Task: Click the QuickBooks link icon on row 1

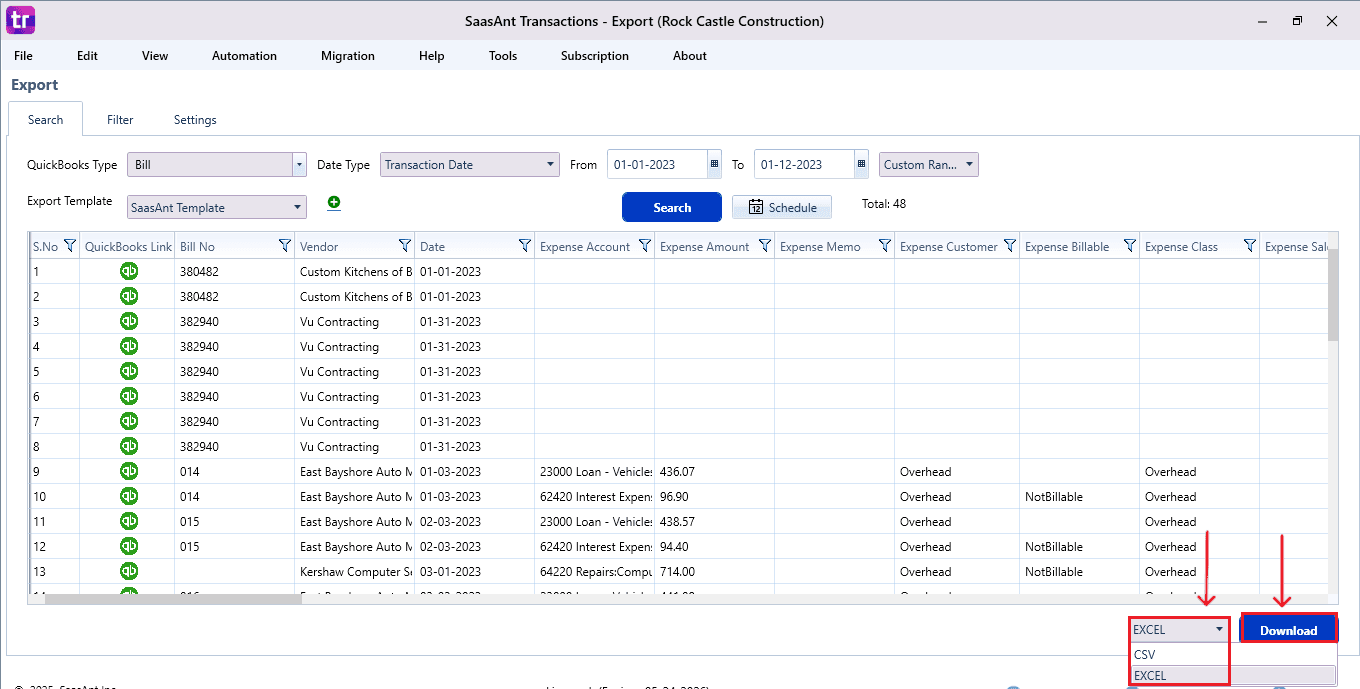Action: [x=128, y=271]
